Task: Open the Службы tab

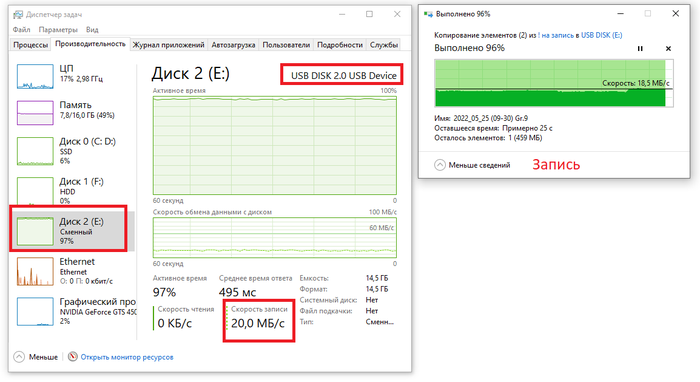Action: [383, 45]
